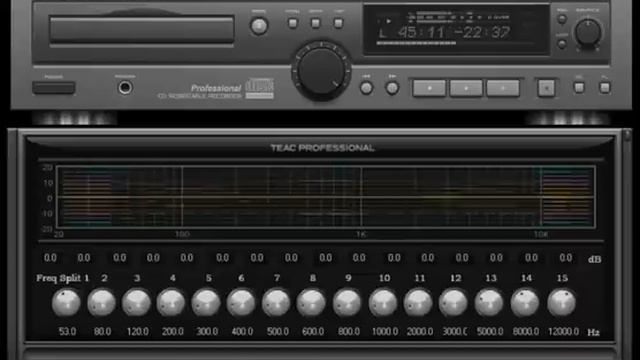Click the Freq Split 1 knob

(x=66, y=302)
